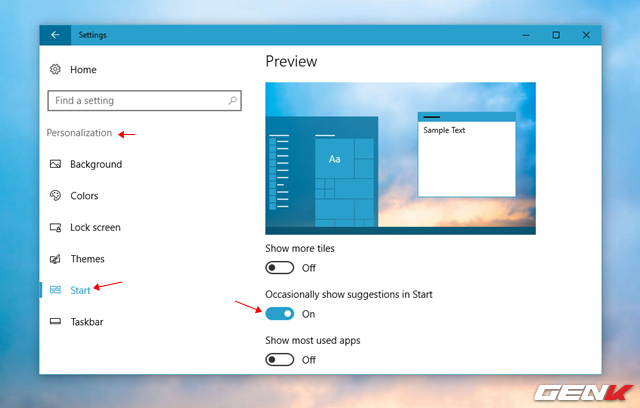Select the Start section

(x=80, y=290)
